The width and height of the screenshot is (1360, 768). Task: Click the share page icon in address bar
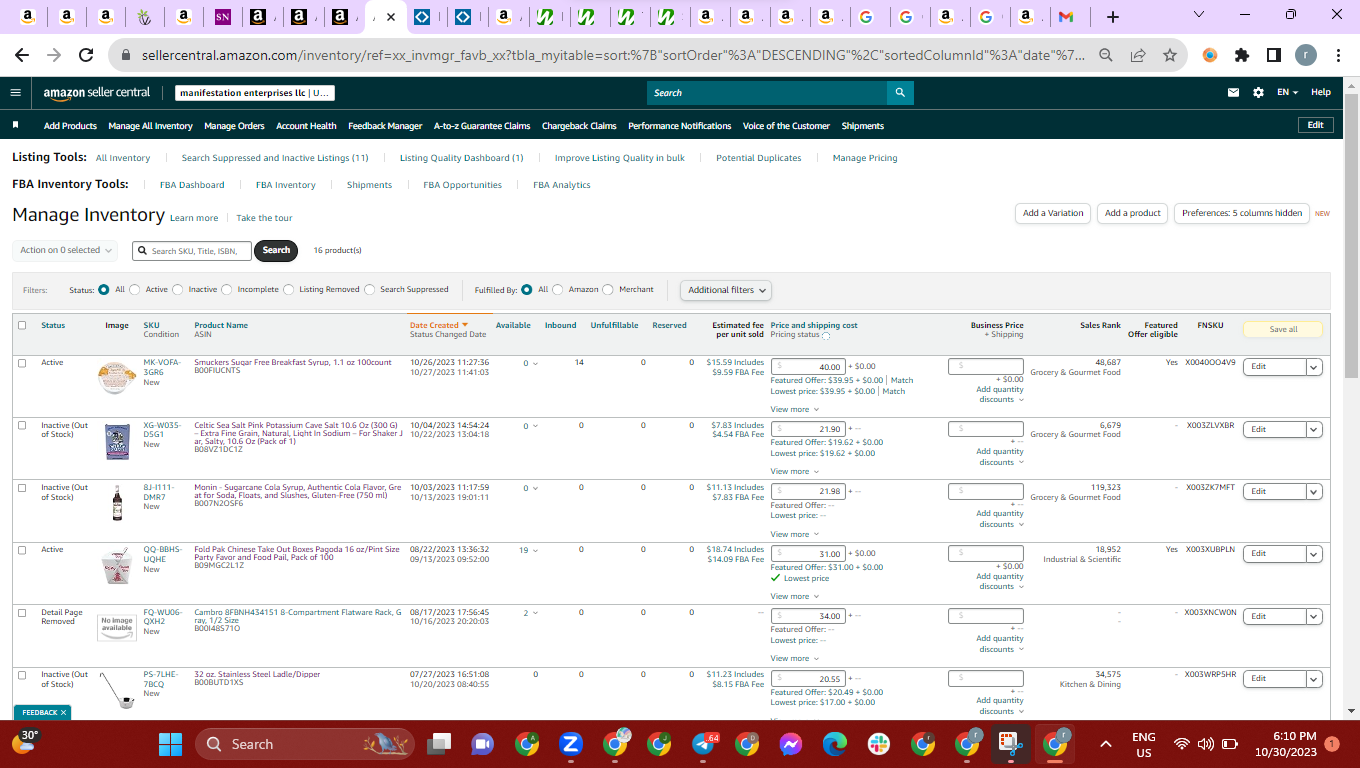1138,56
